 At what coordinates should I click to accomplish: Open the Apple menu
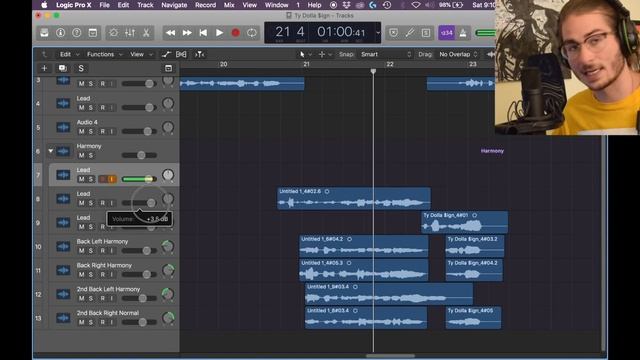(x=44, y=5)
